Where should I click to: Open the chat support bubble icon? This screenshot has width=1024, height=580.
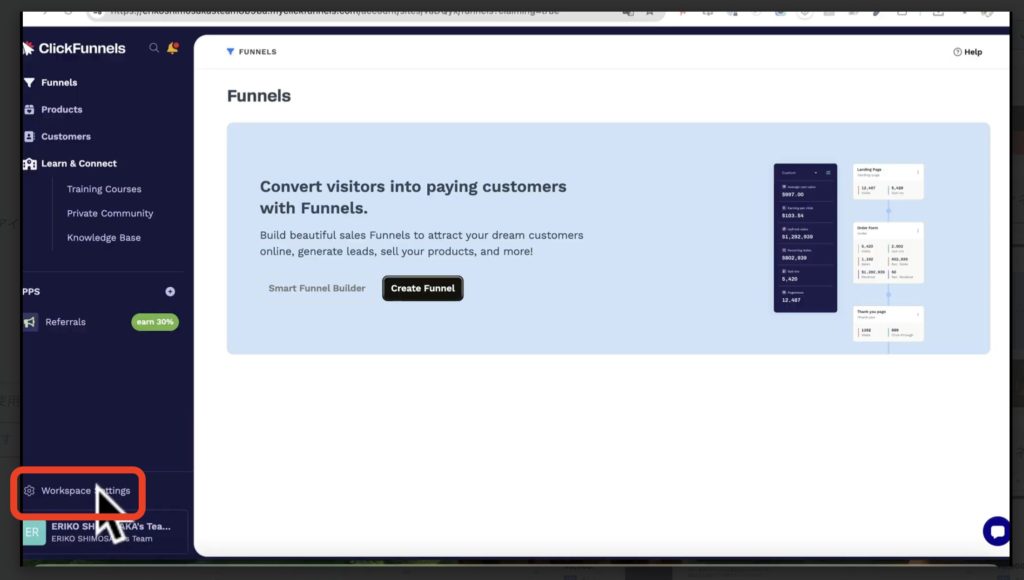point(996,531)
